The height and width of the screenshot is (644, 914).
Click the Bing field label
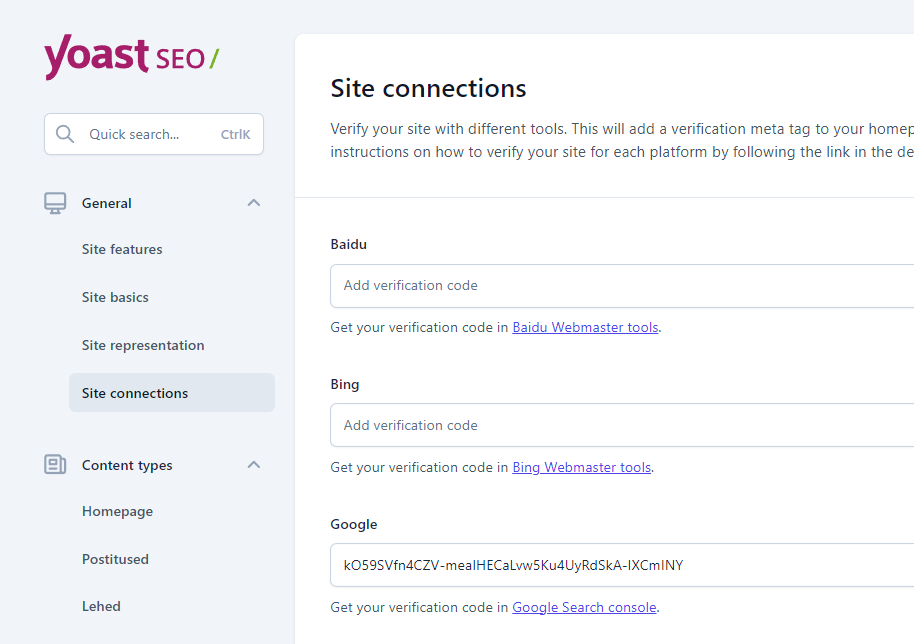344,385
